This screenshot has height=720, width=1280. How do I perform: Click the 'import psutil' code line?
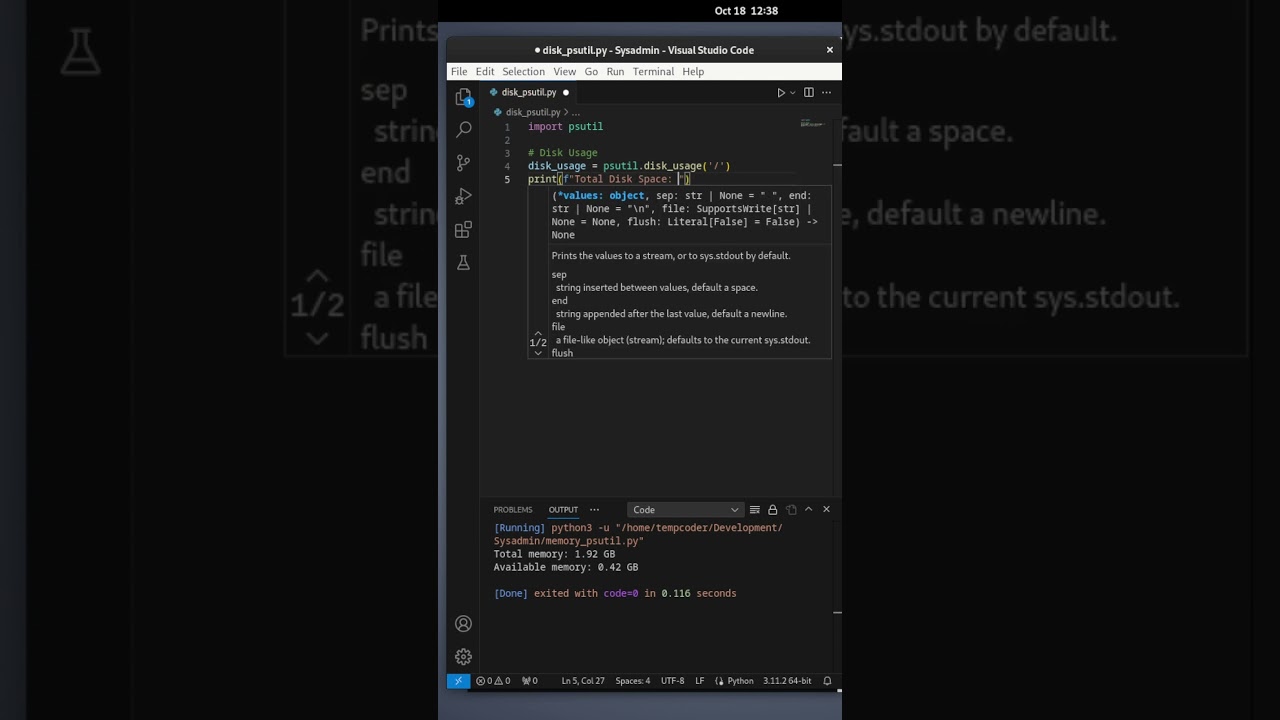tap(565, 127)
